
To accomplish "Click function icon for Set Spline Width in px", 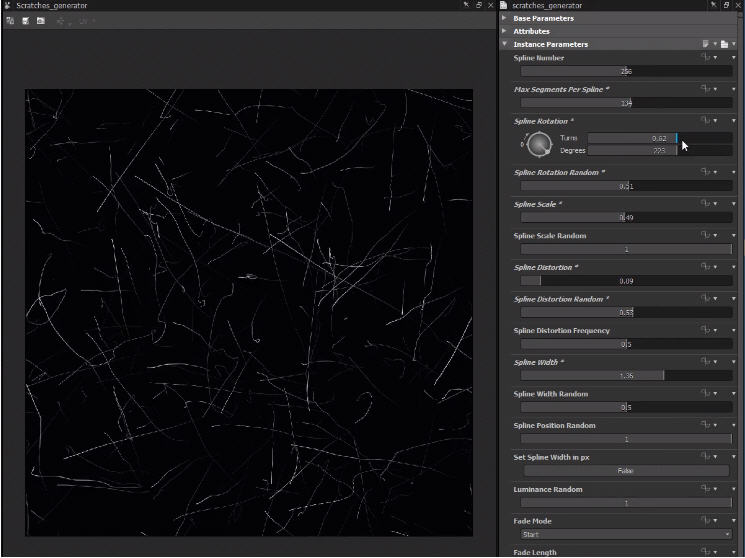I will tap(705, 456).
